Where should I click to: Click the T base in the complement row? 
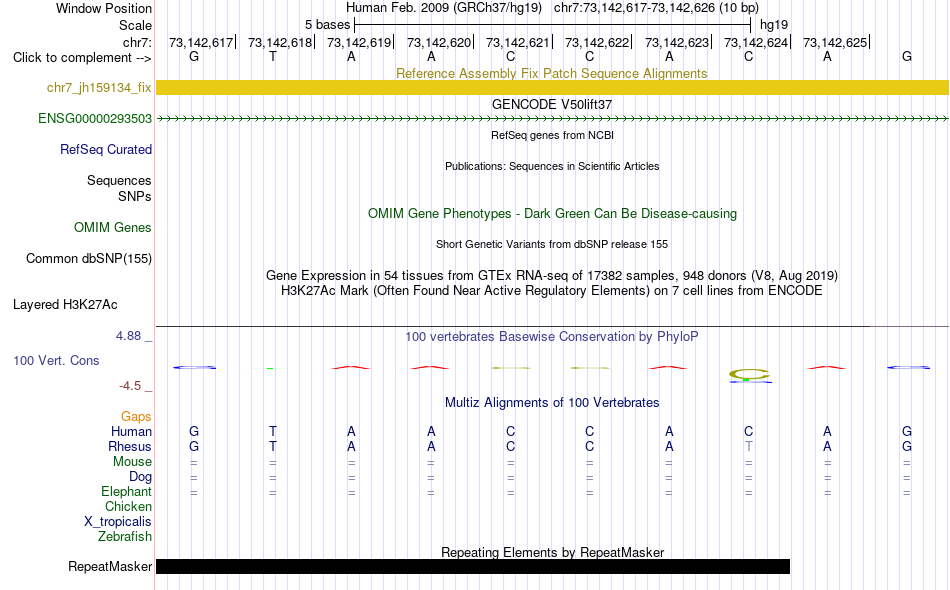point(273,57)
